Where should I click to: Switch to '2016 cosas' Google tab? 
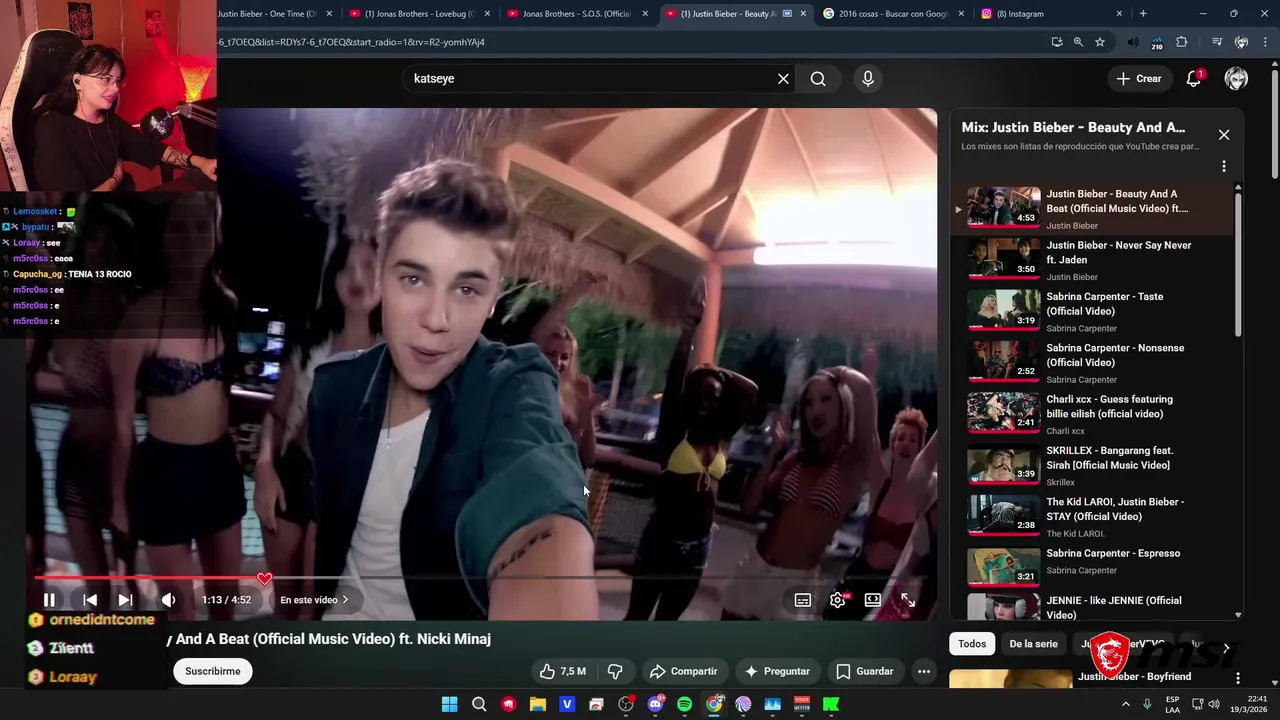pyautogui.click(x=894, y=14)
